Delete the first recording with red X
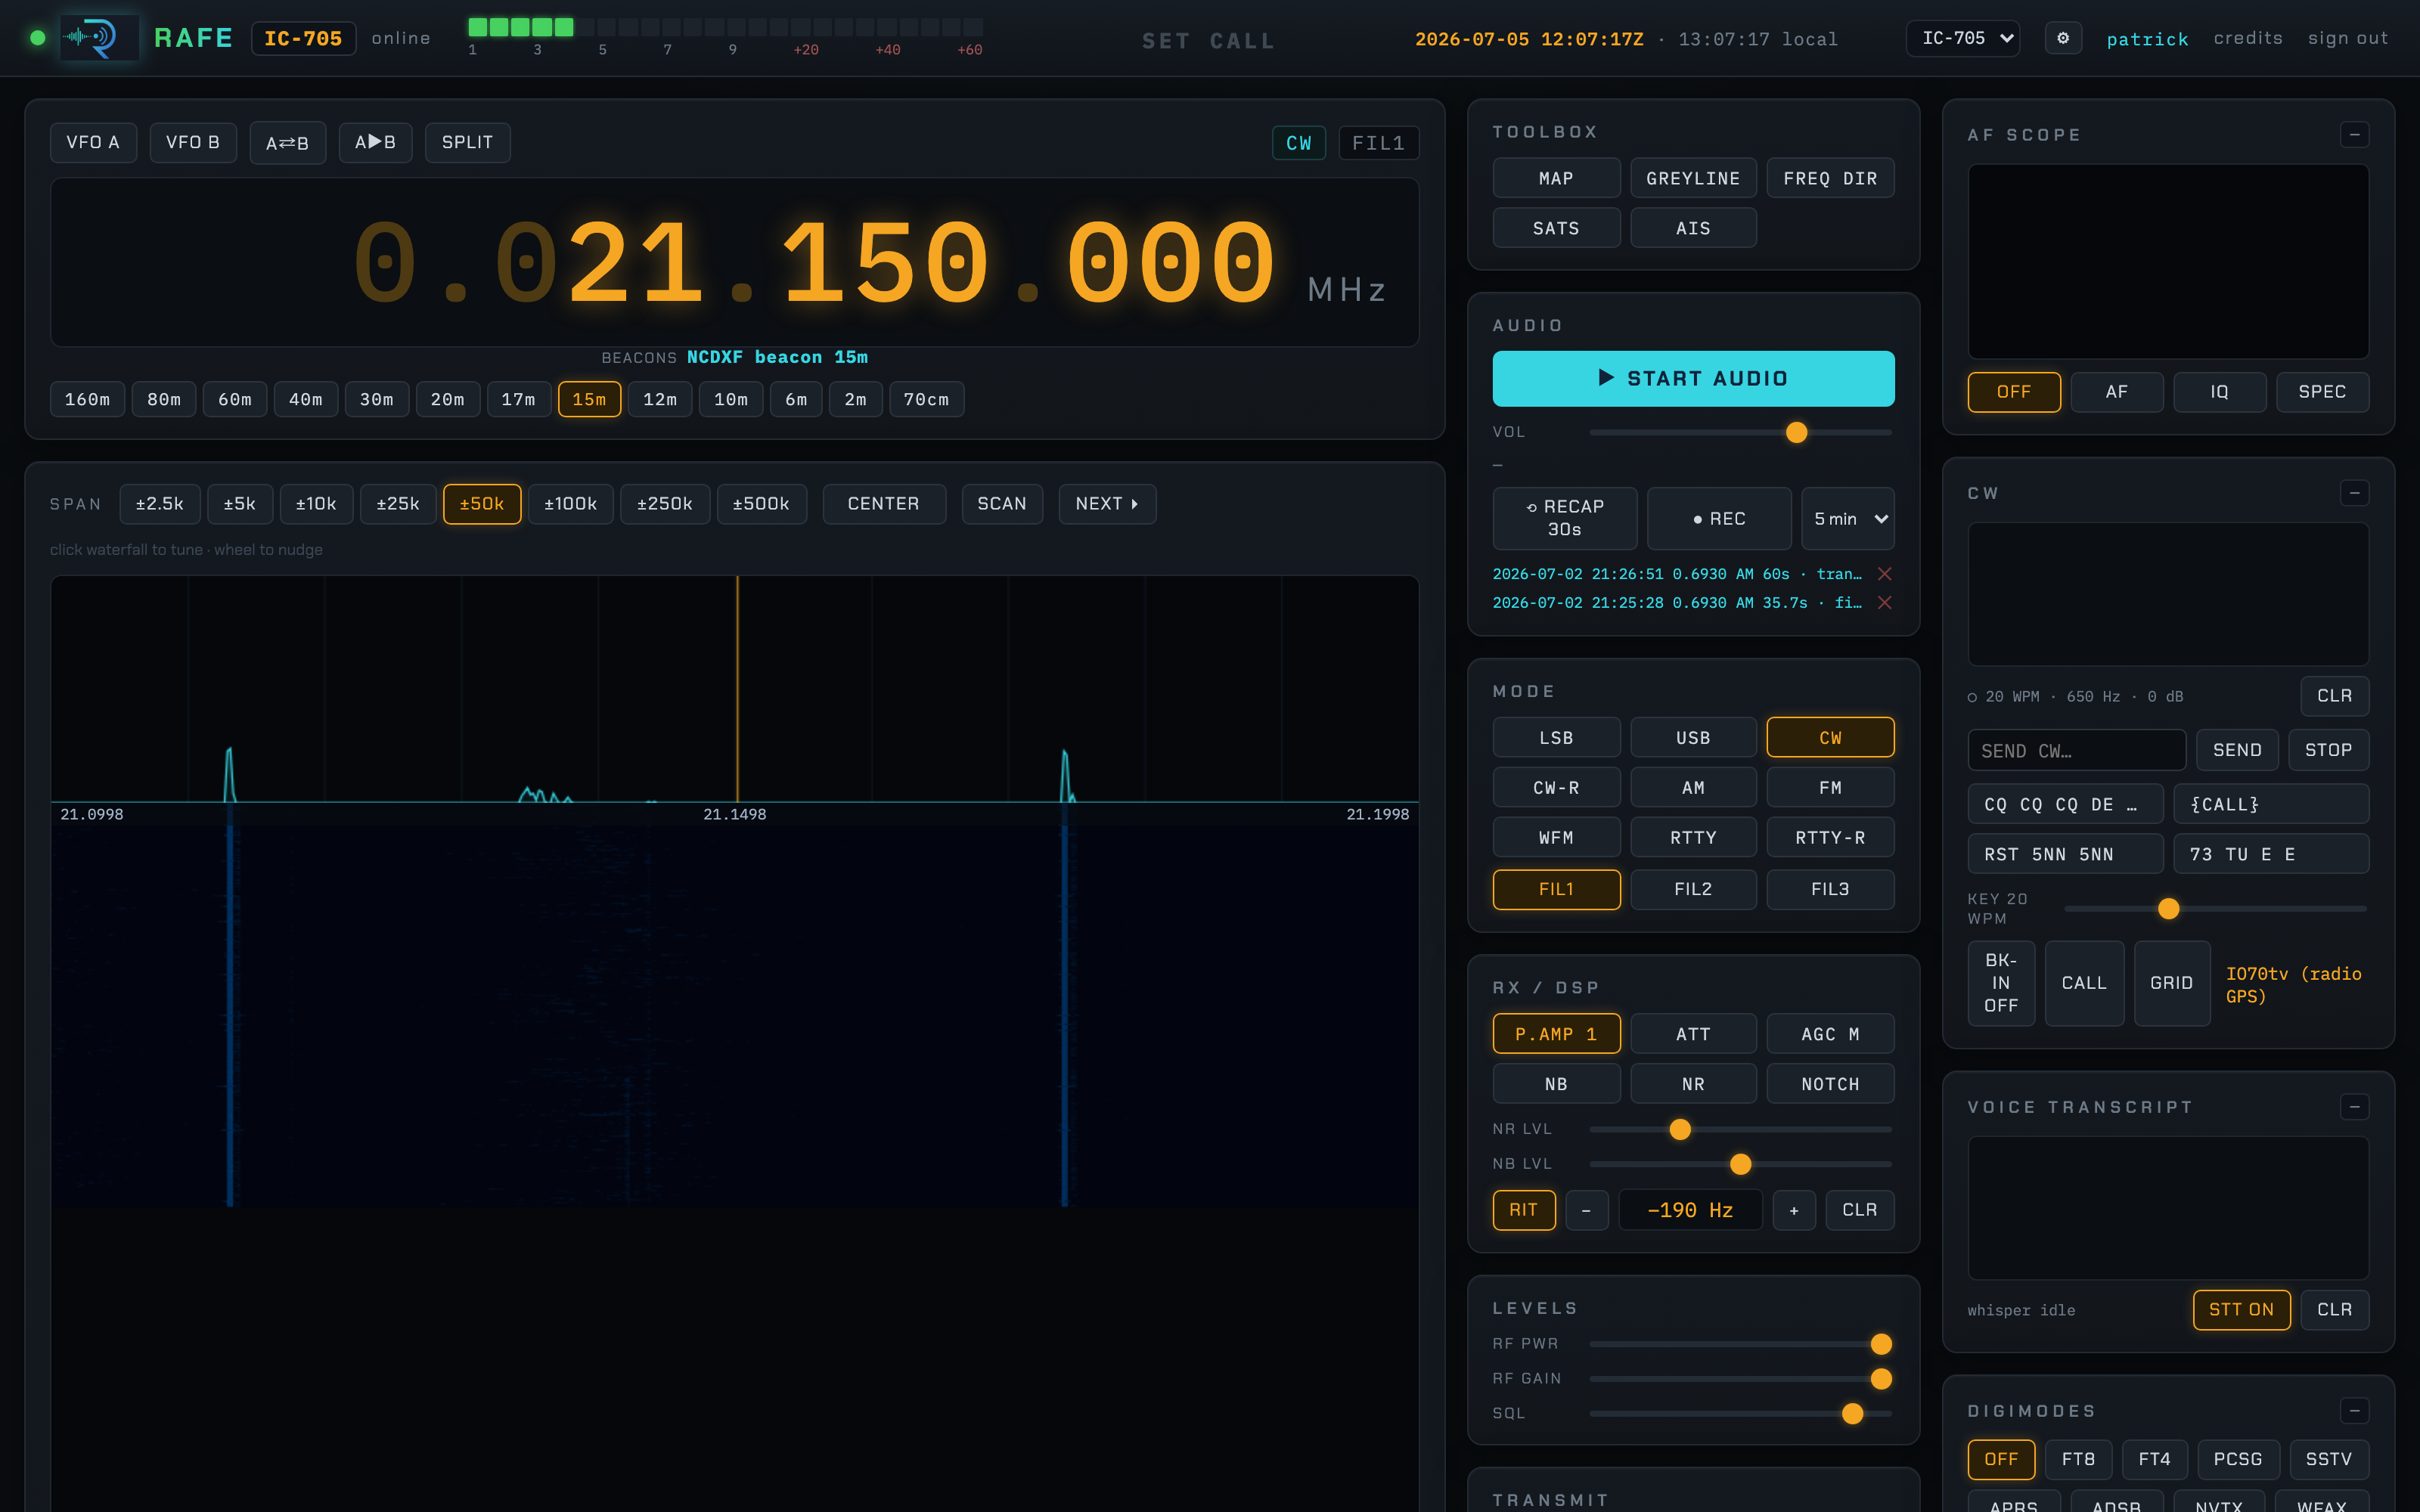Viewport: 2420px width, 1512px height. [1884, 574]
